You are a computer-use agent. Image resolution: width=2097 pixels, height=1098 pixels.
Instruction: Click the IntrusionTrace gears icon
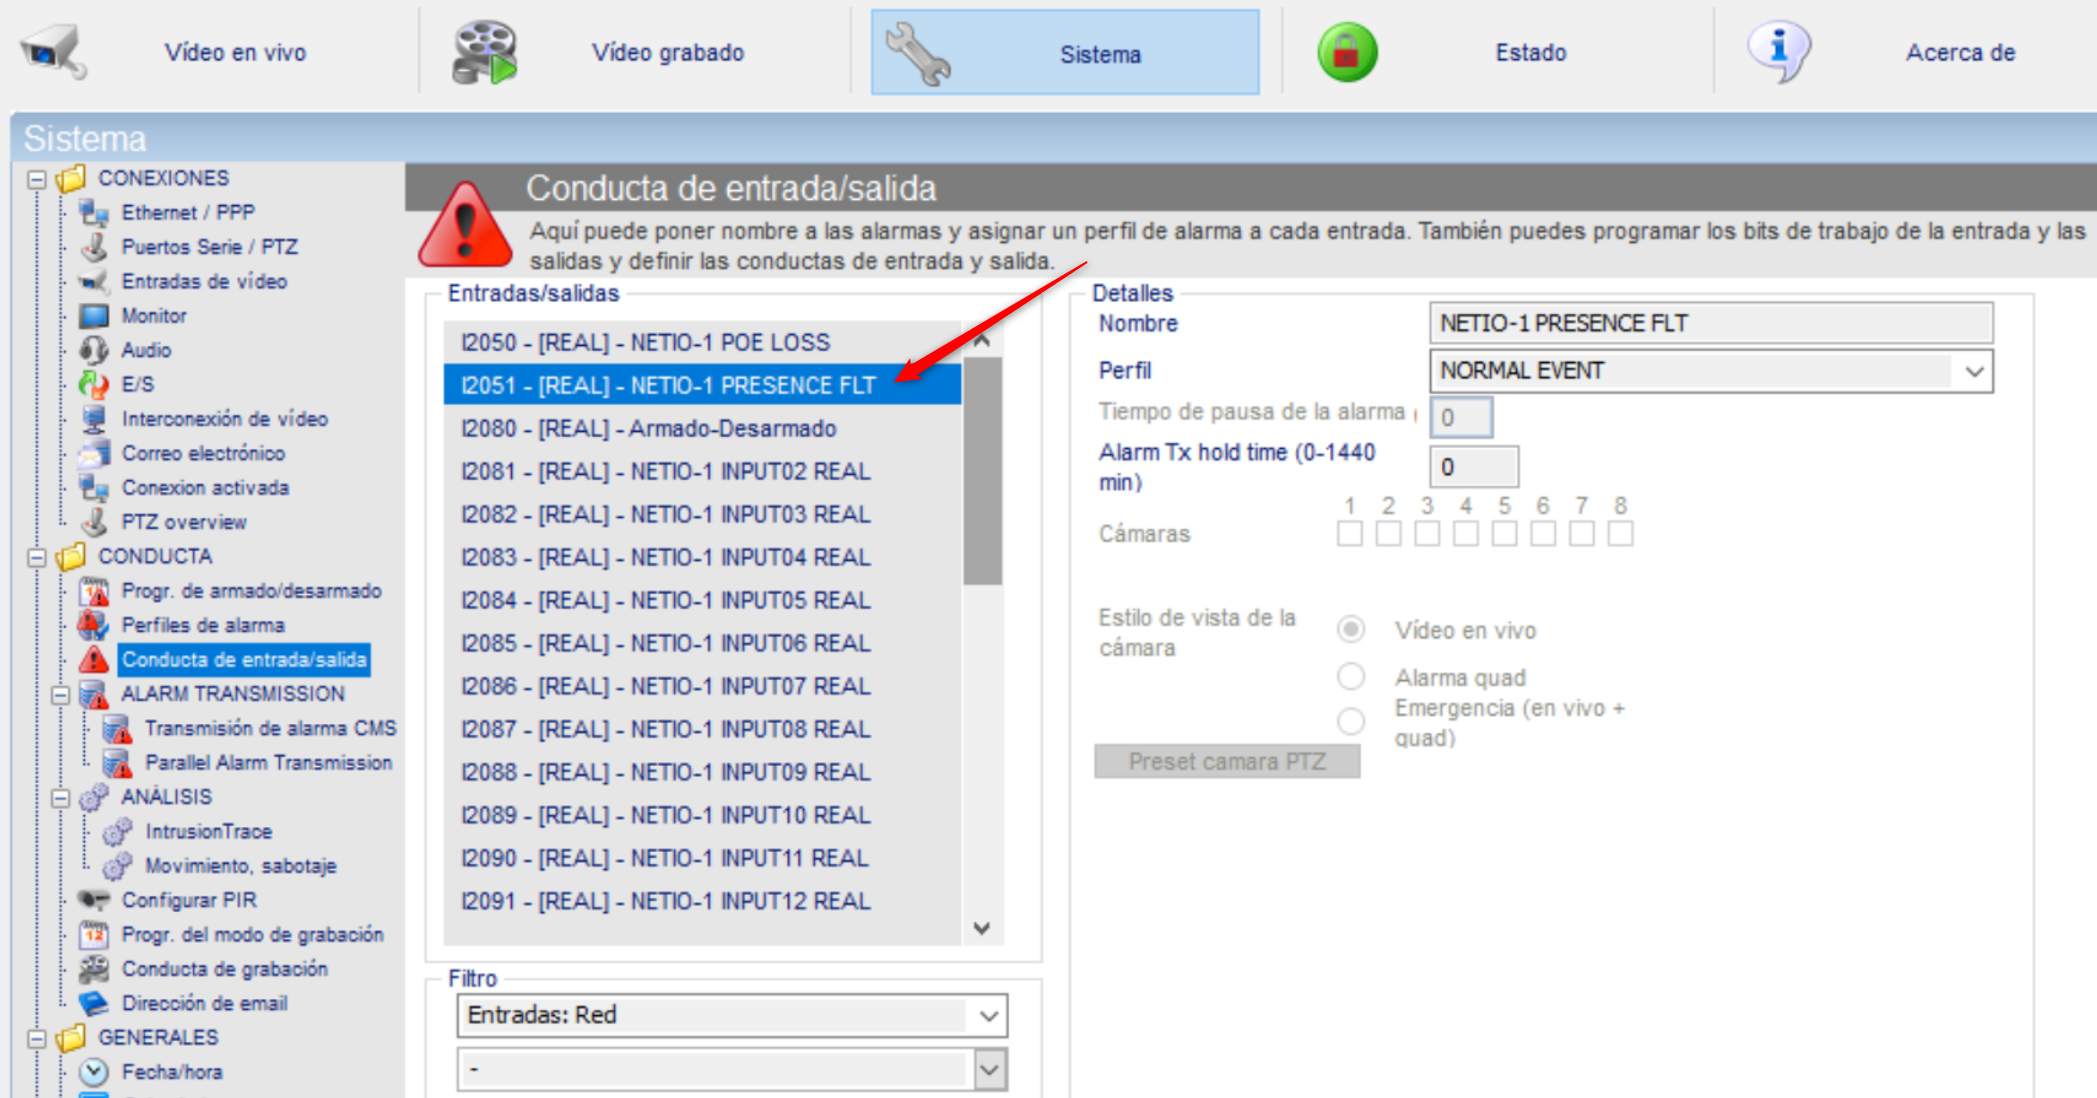(118, 831)
